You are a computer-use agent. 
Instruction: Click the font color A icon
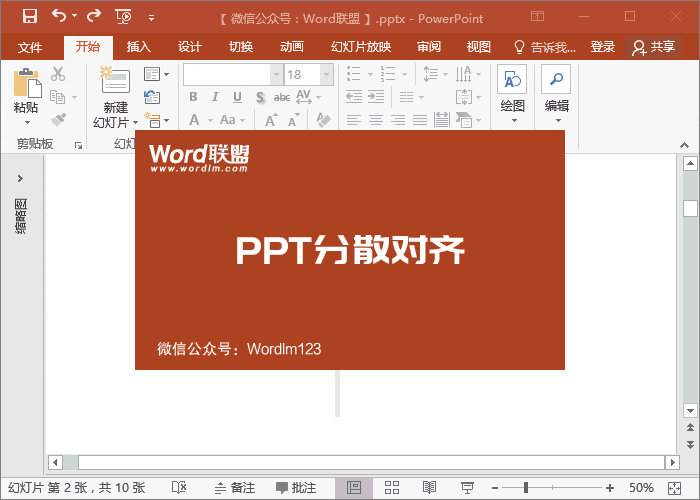tap(194, 120)
